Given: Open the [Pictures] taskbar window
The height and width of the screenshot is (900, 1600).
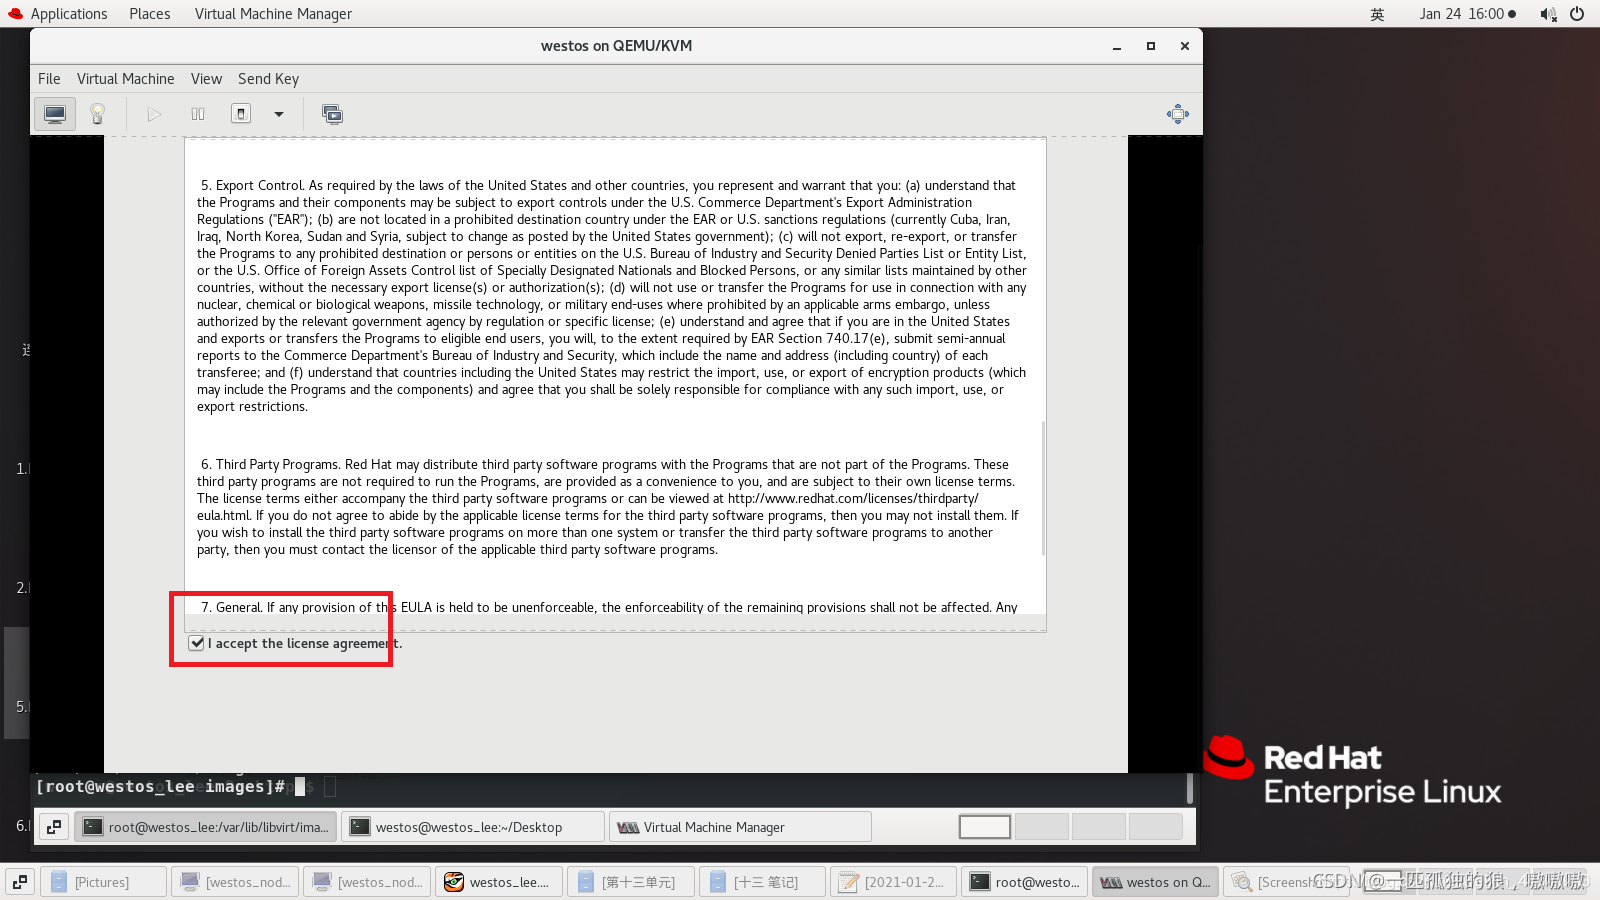Looking at the screenshot, I should tap(103, 882).
